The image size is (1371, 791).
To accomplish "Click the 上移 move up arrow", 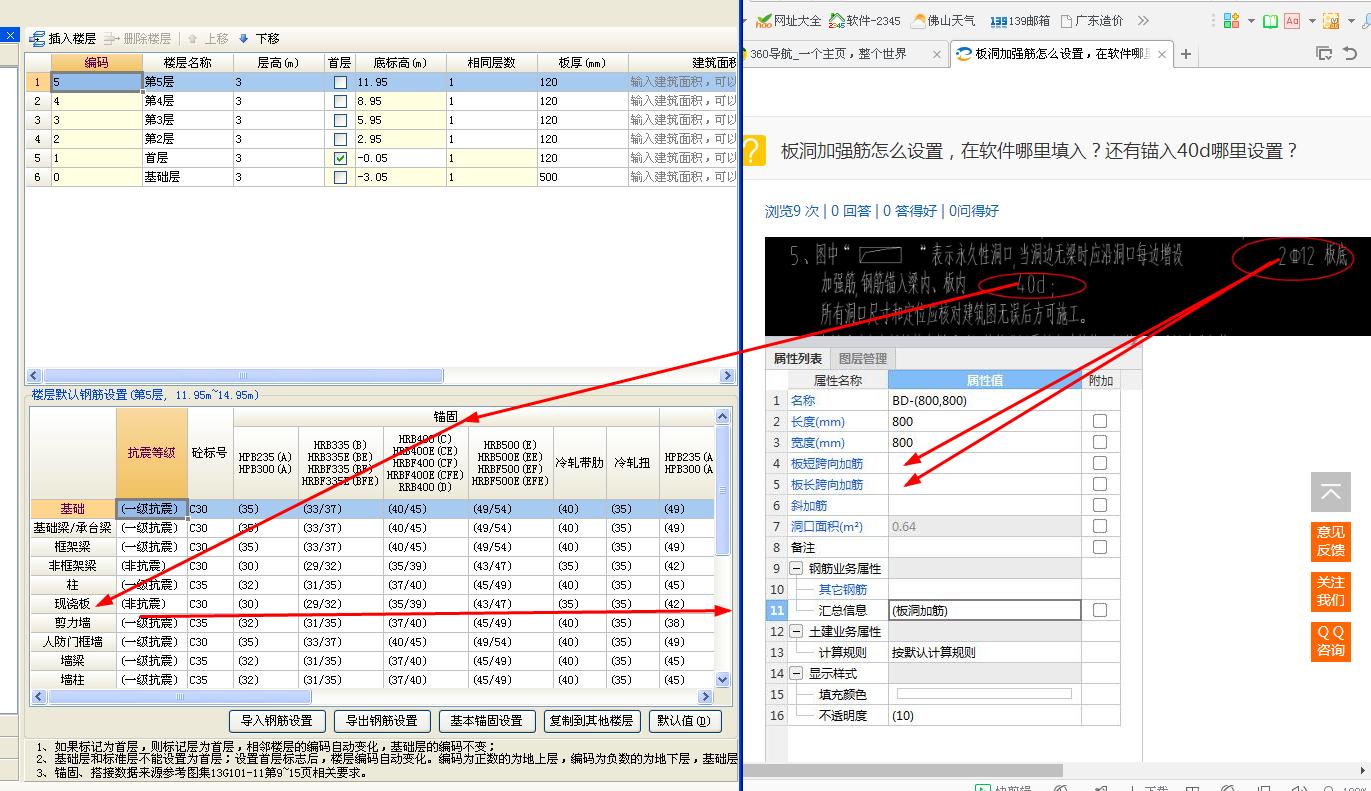I will (192, 39).
